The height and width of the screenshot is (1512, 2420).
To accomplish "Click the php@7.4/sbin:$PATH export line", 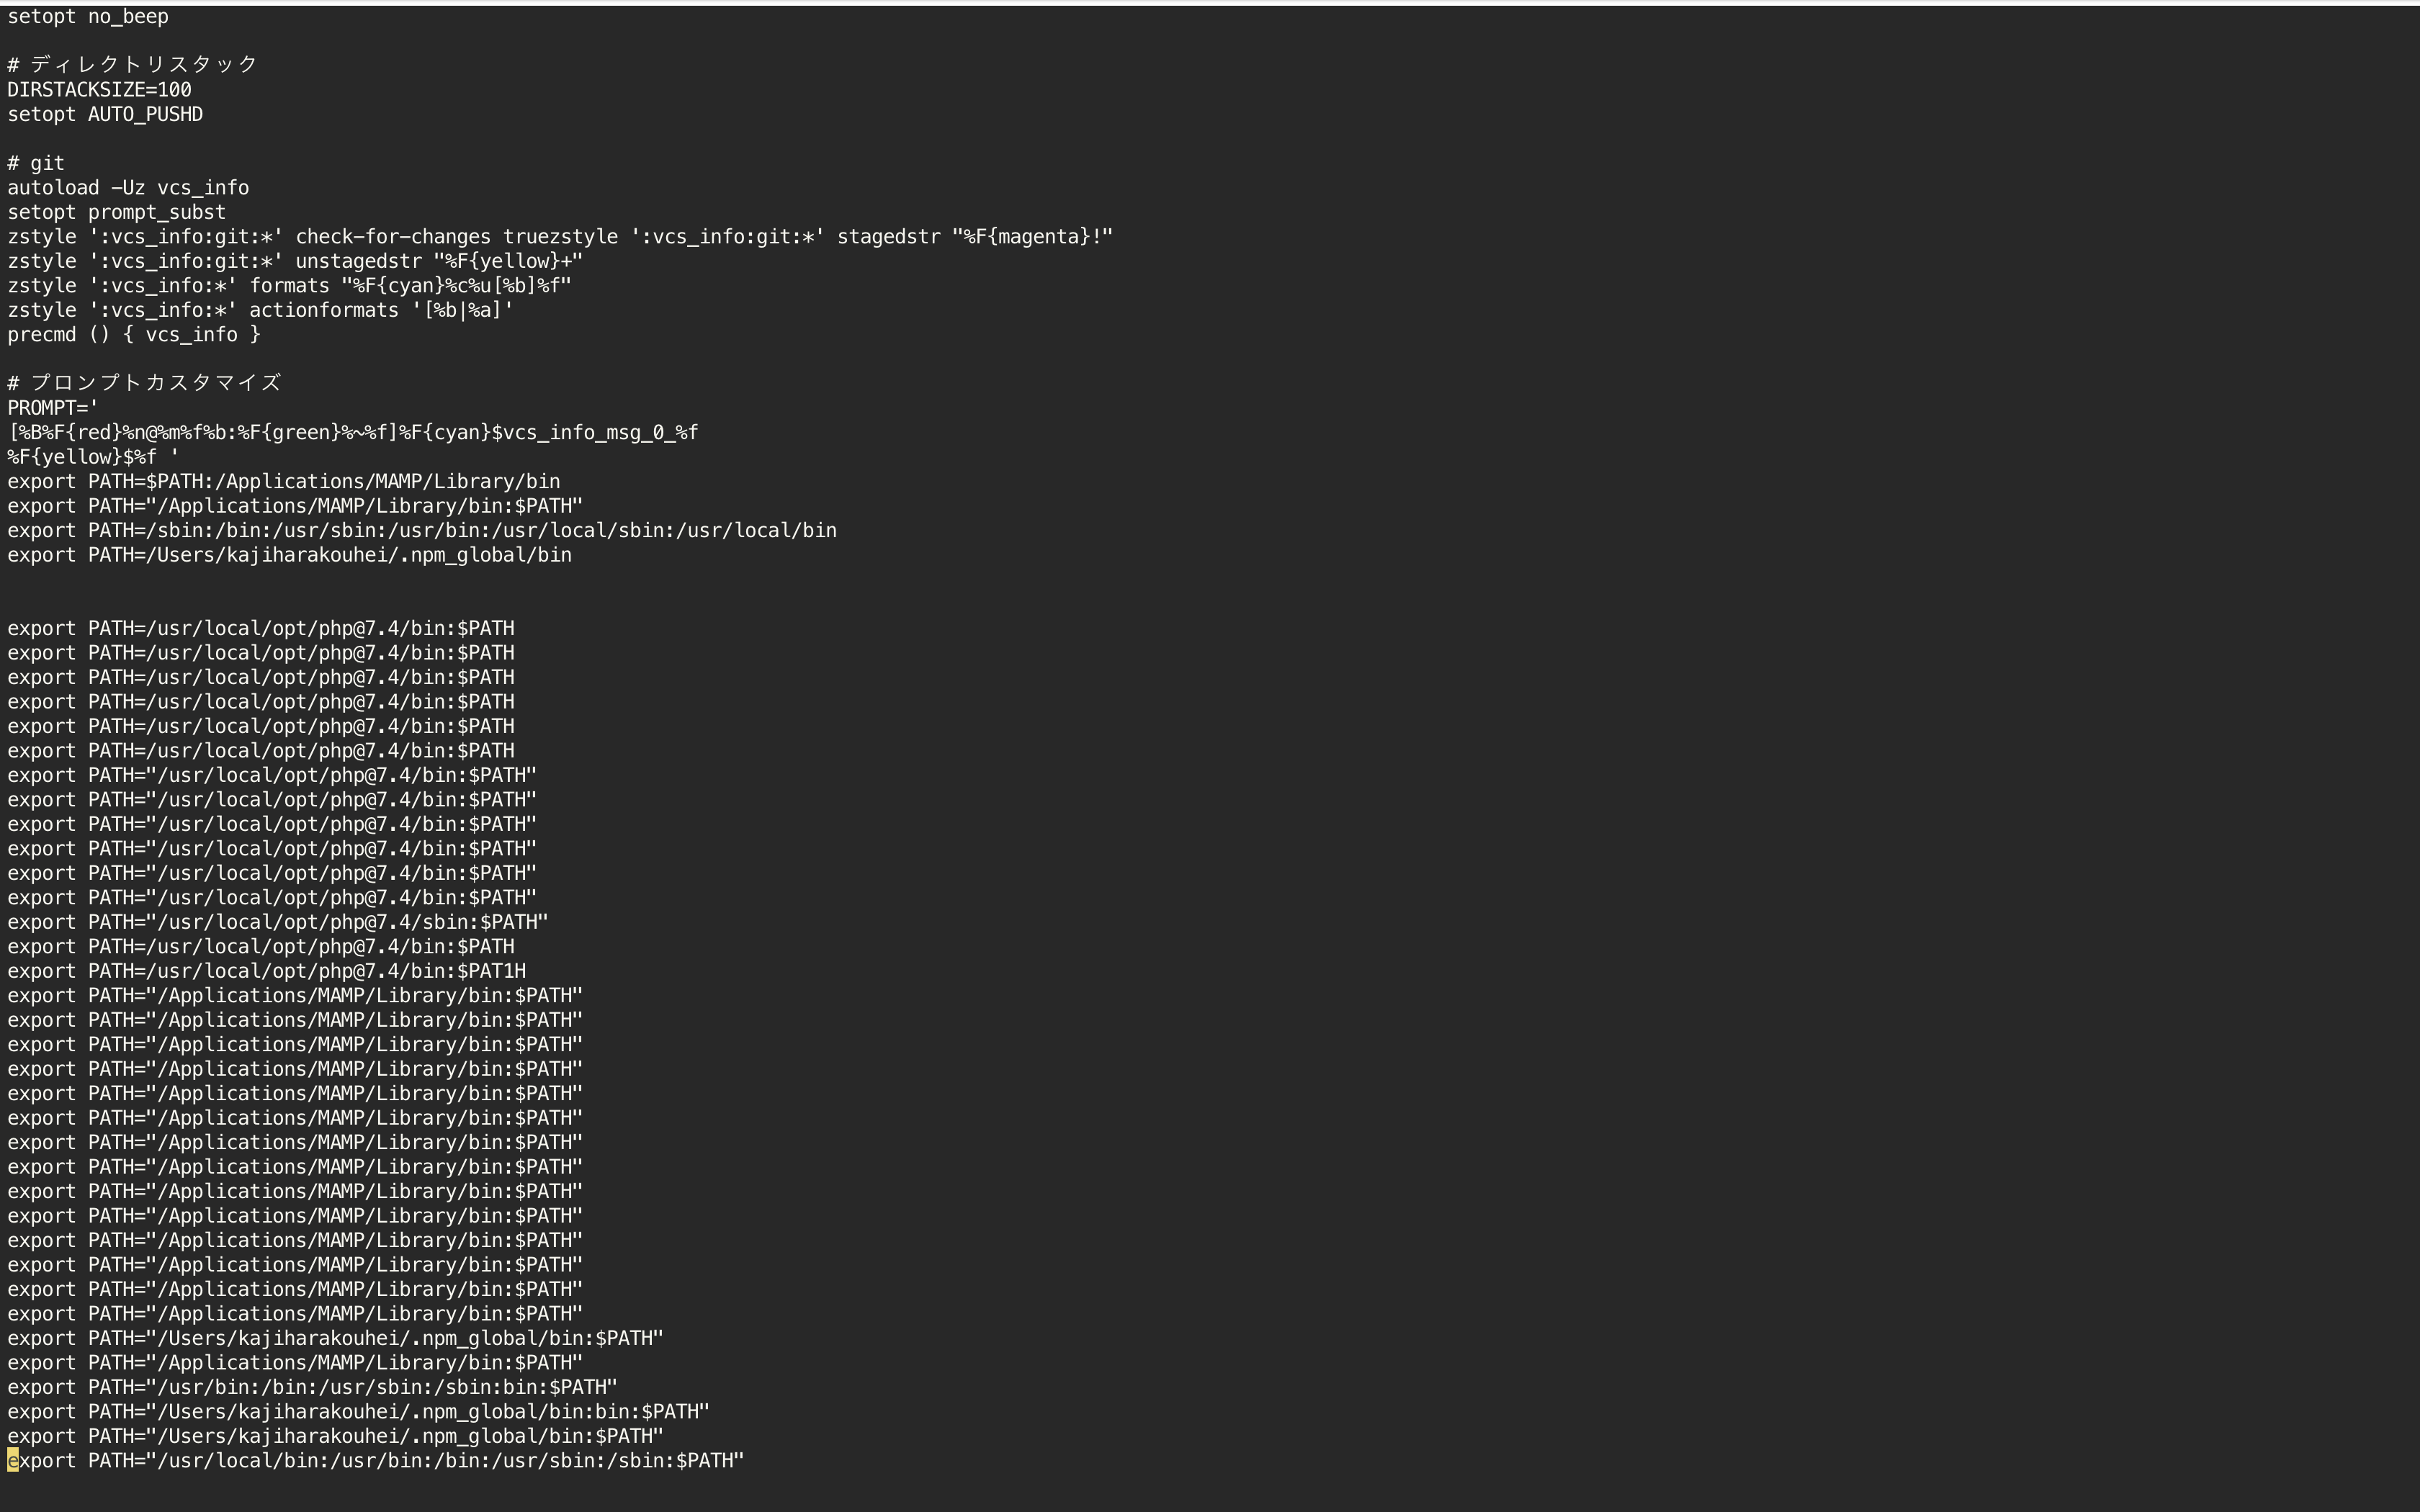I will point(278,922).
